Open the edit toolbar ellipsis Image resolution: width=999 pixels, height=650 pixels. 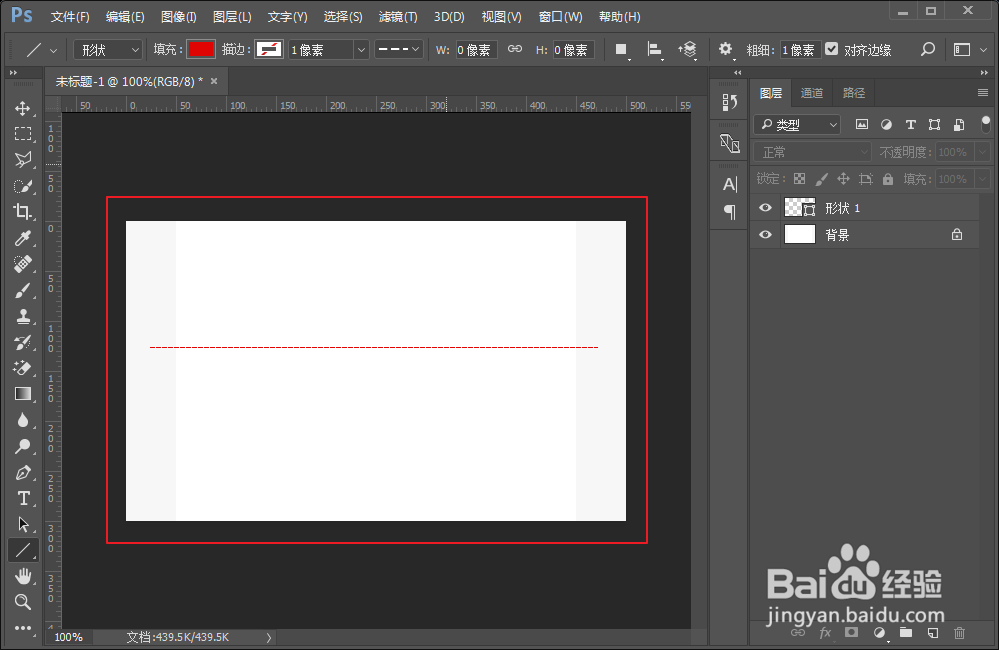click(x=23, y=628)
